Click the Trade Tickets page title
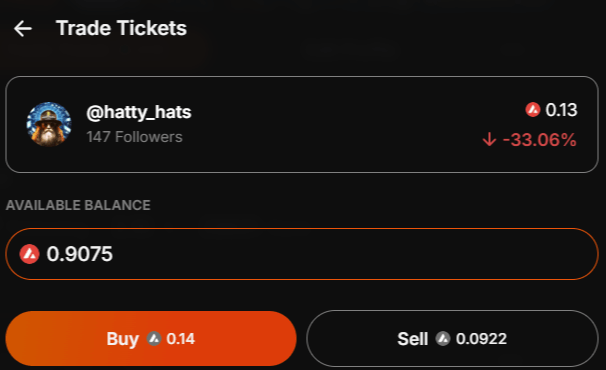Image resolution: width=606 pixels, height=370 pixels. tap(121, 28)
